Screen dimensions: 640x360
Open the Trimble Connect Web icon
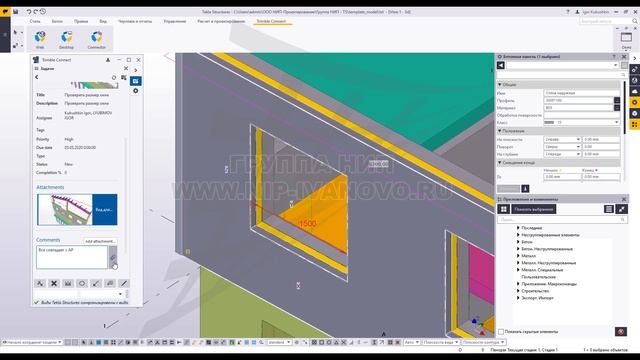point(40,40)
